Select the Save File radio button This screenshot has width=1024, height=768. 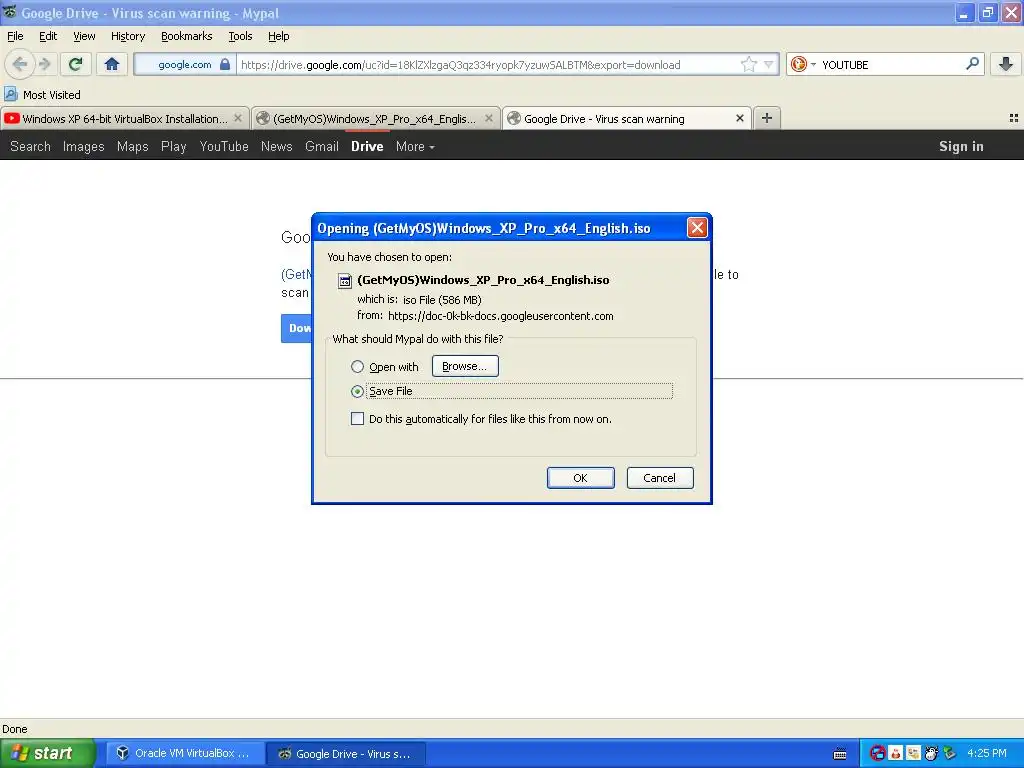click(357, 391)
